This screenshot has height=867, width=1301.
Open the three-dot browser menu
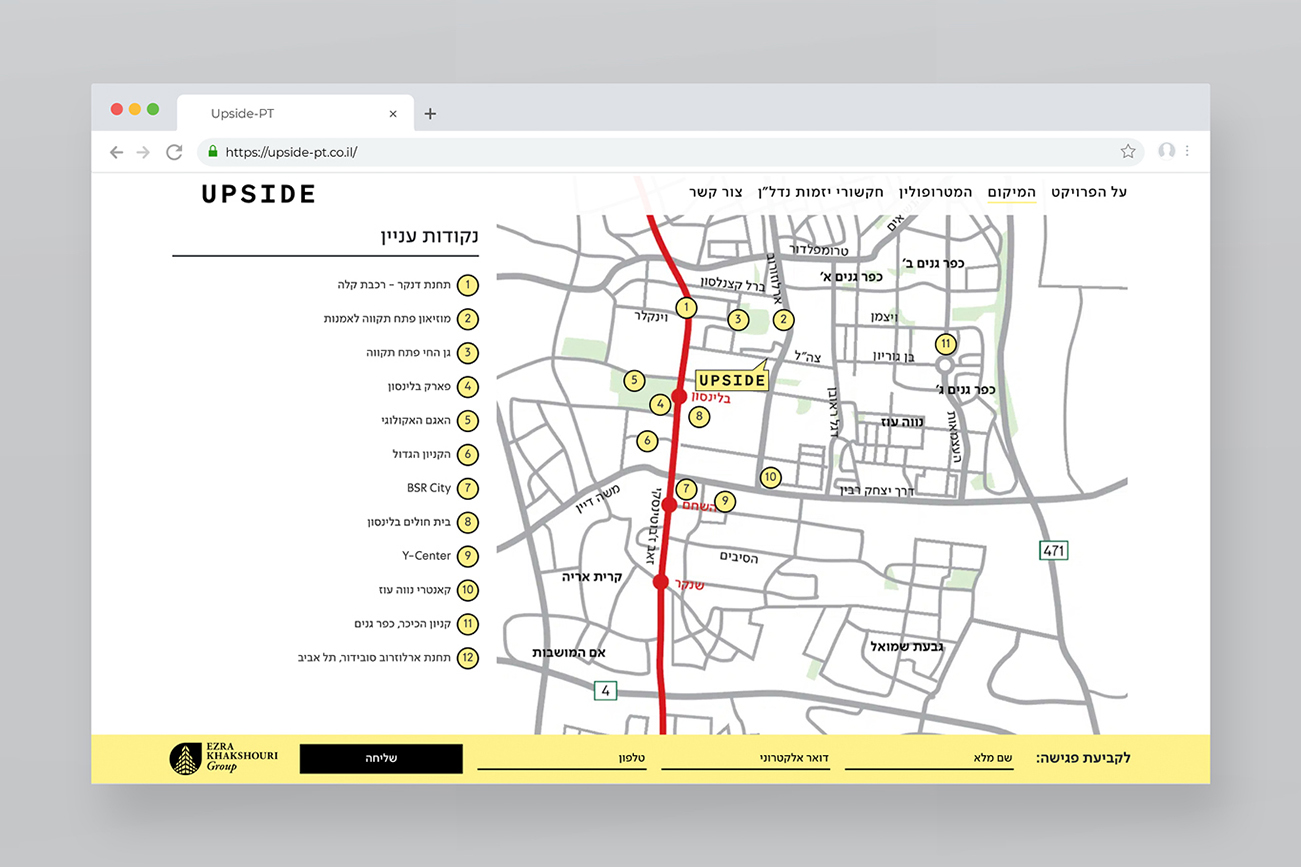(1187, 151)
